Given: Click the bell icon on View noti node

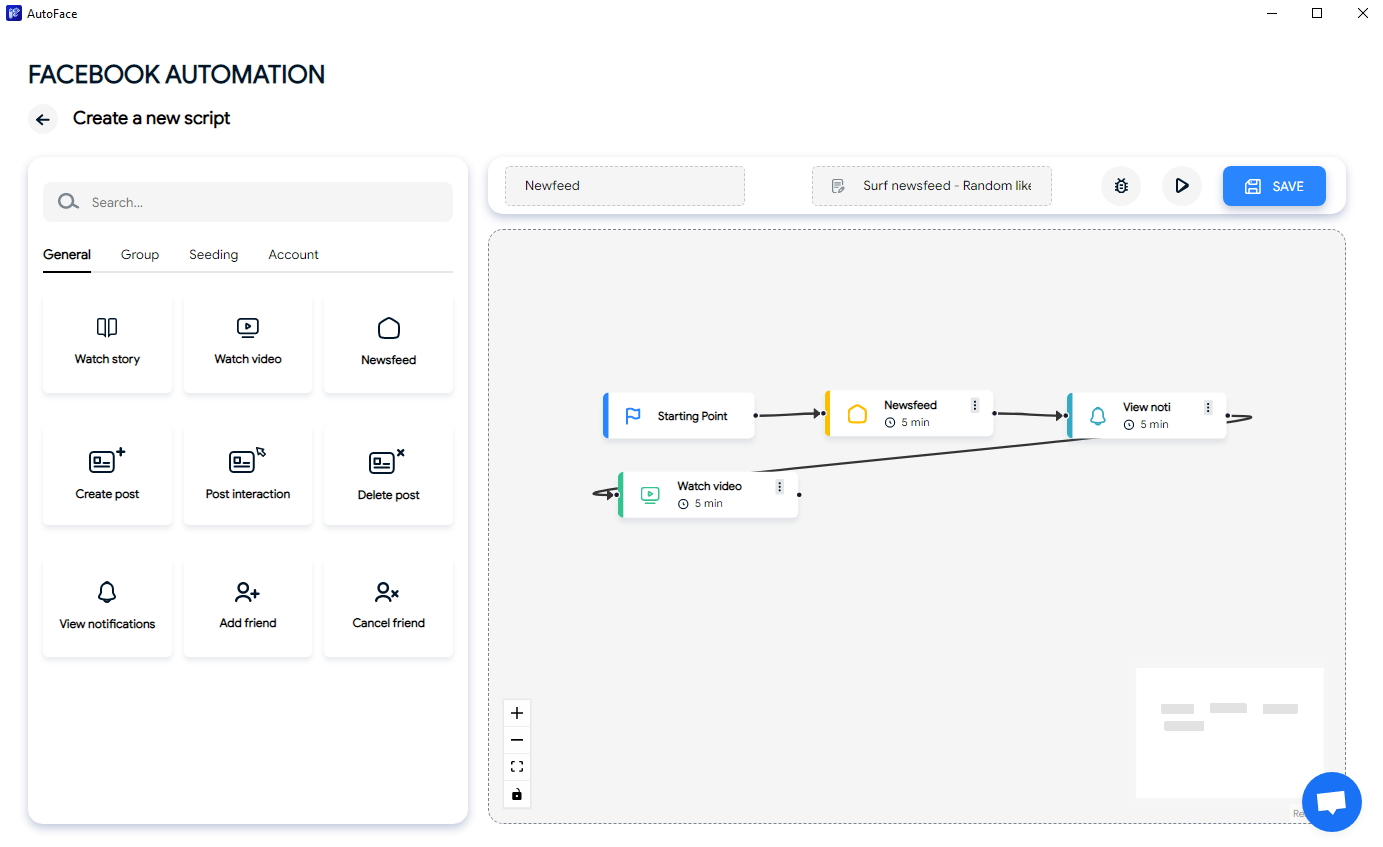Looking at the screenshot, I should [1098, 416].
